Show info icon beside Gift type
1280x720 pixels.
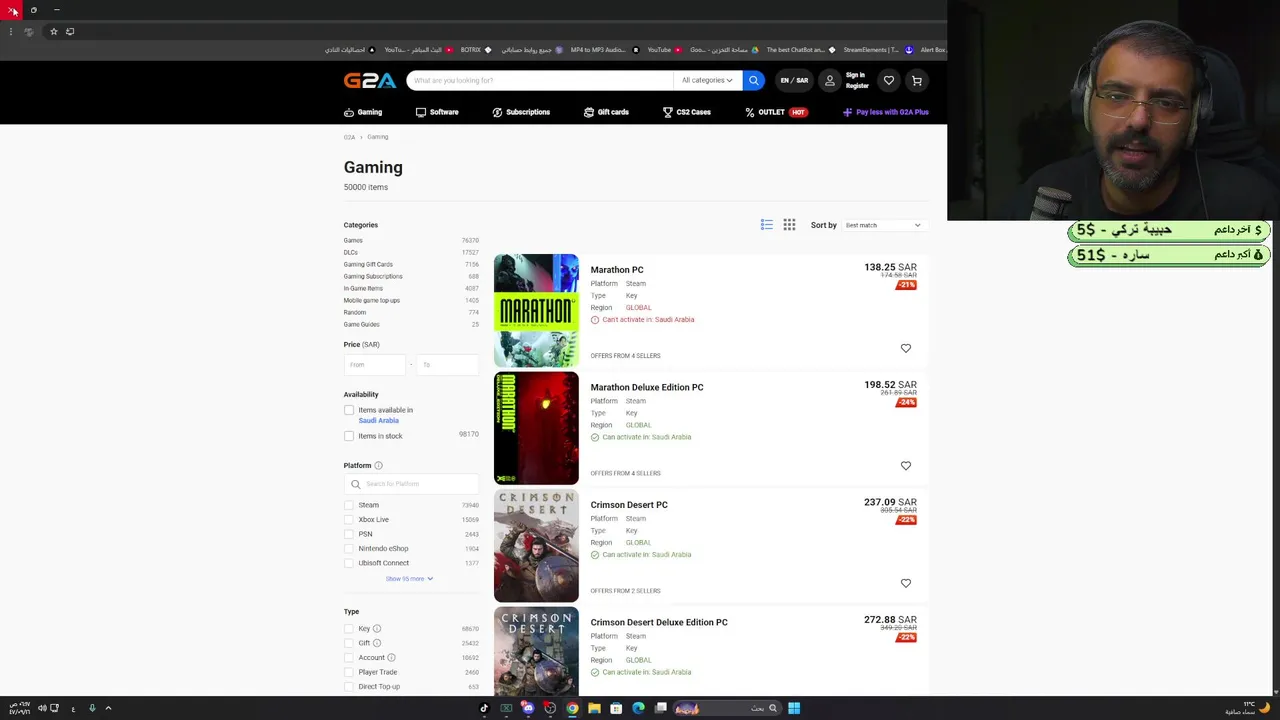(377, 643)
